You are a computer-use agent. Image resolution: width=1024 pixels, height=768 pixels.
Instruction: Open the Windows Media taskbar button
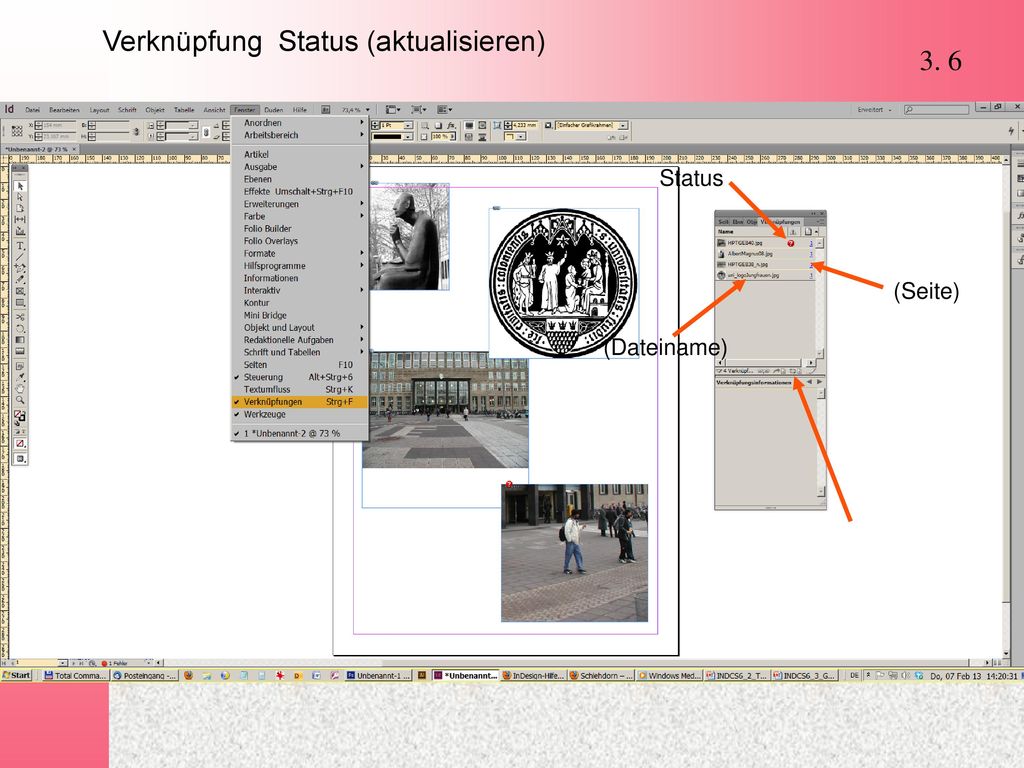pos(669,675)
